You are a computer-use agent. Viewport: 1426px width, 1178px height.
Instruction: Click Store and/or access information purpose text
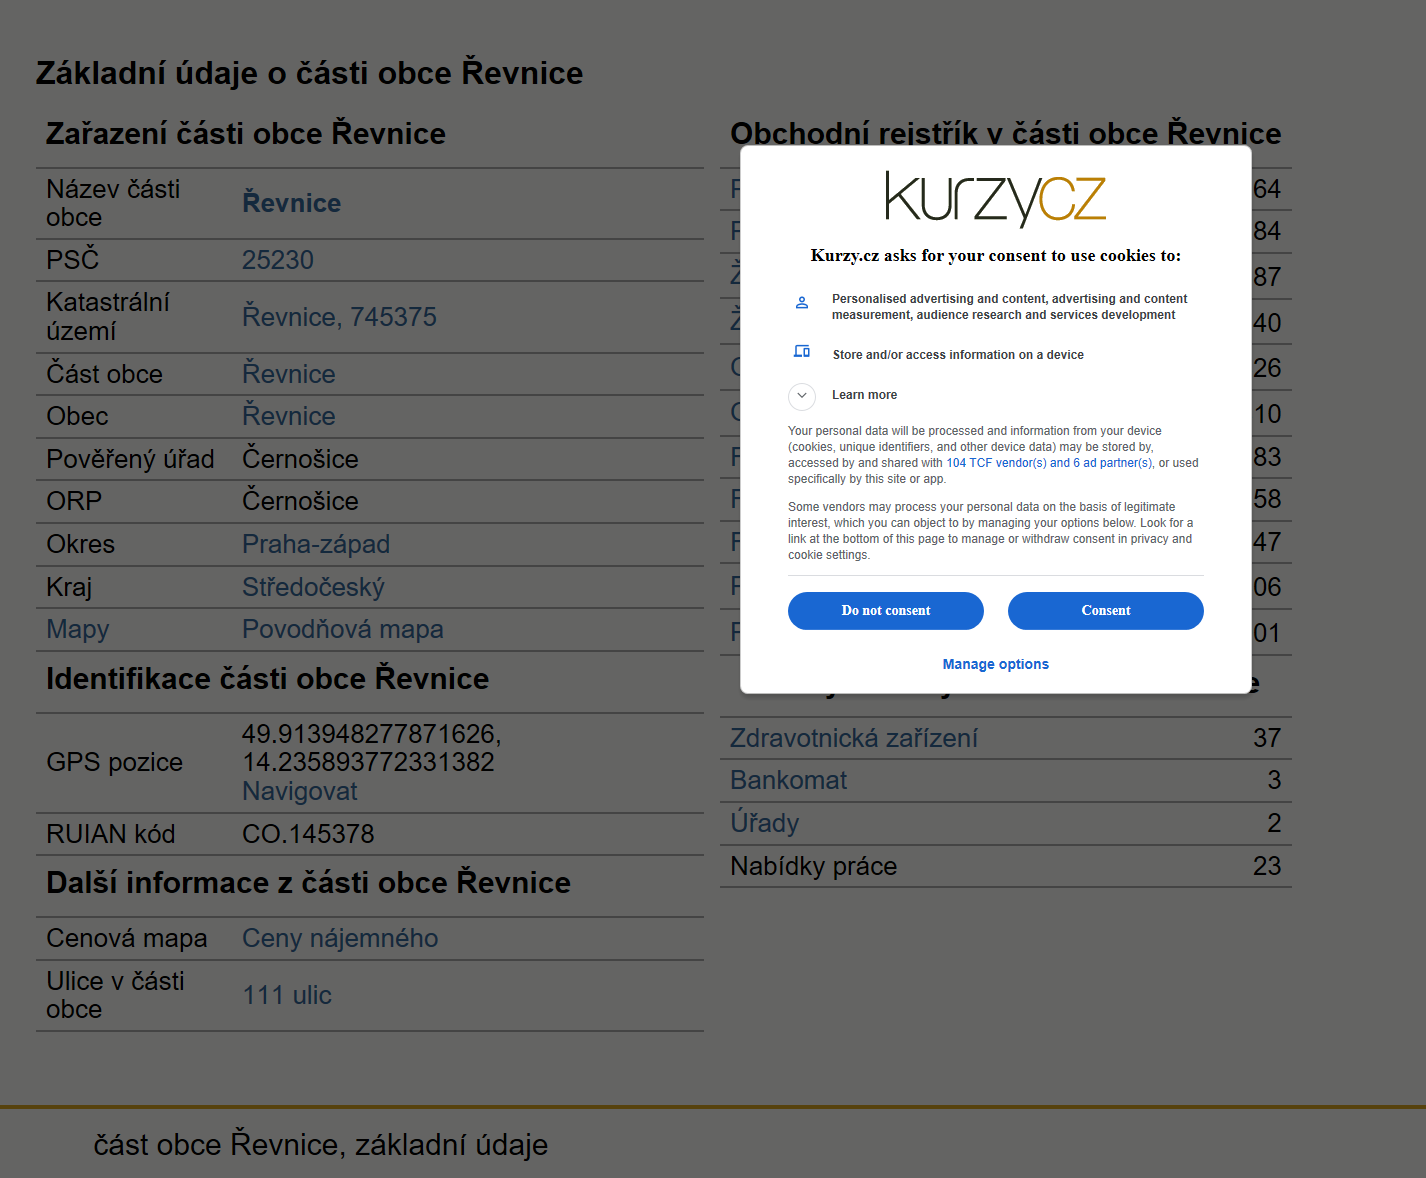click(x=958, y=355)
